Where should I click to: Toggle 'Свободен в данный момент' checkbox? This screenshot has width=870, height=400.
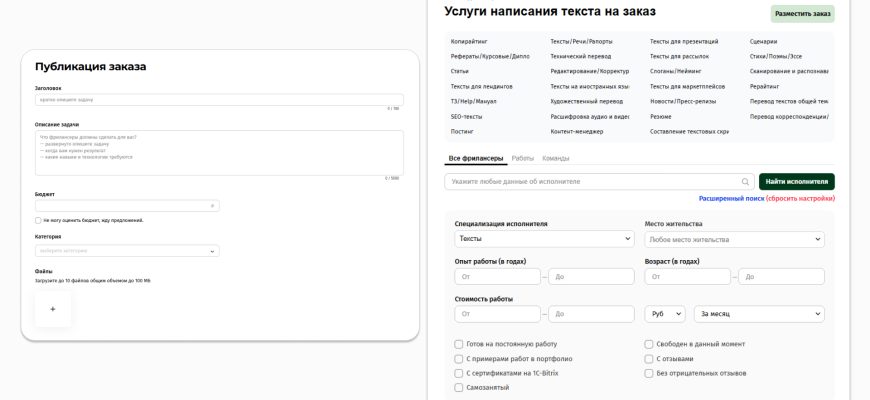pyautogui.click(x=649, y=344)
